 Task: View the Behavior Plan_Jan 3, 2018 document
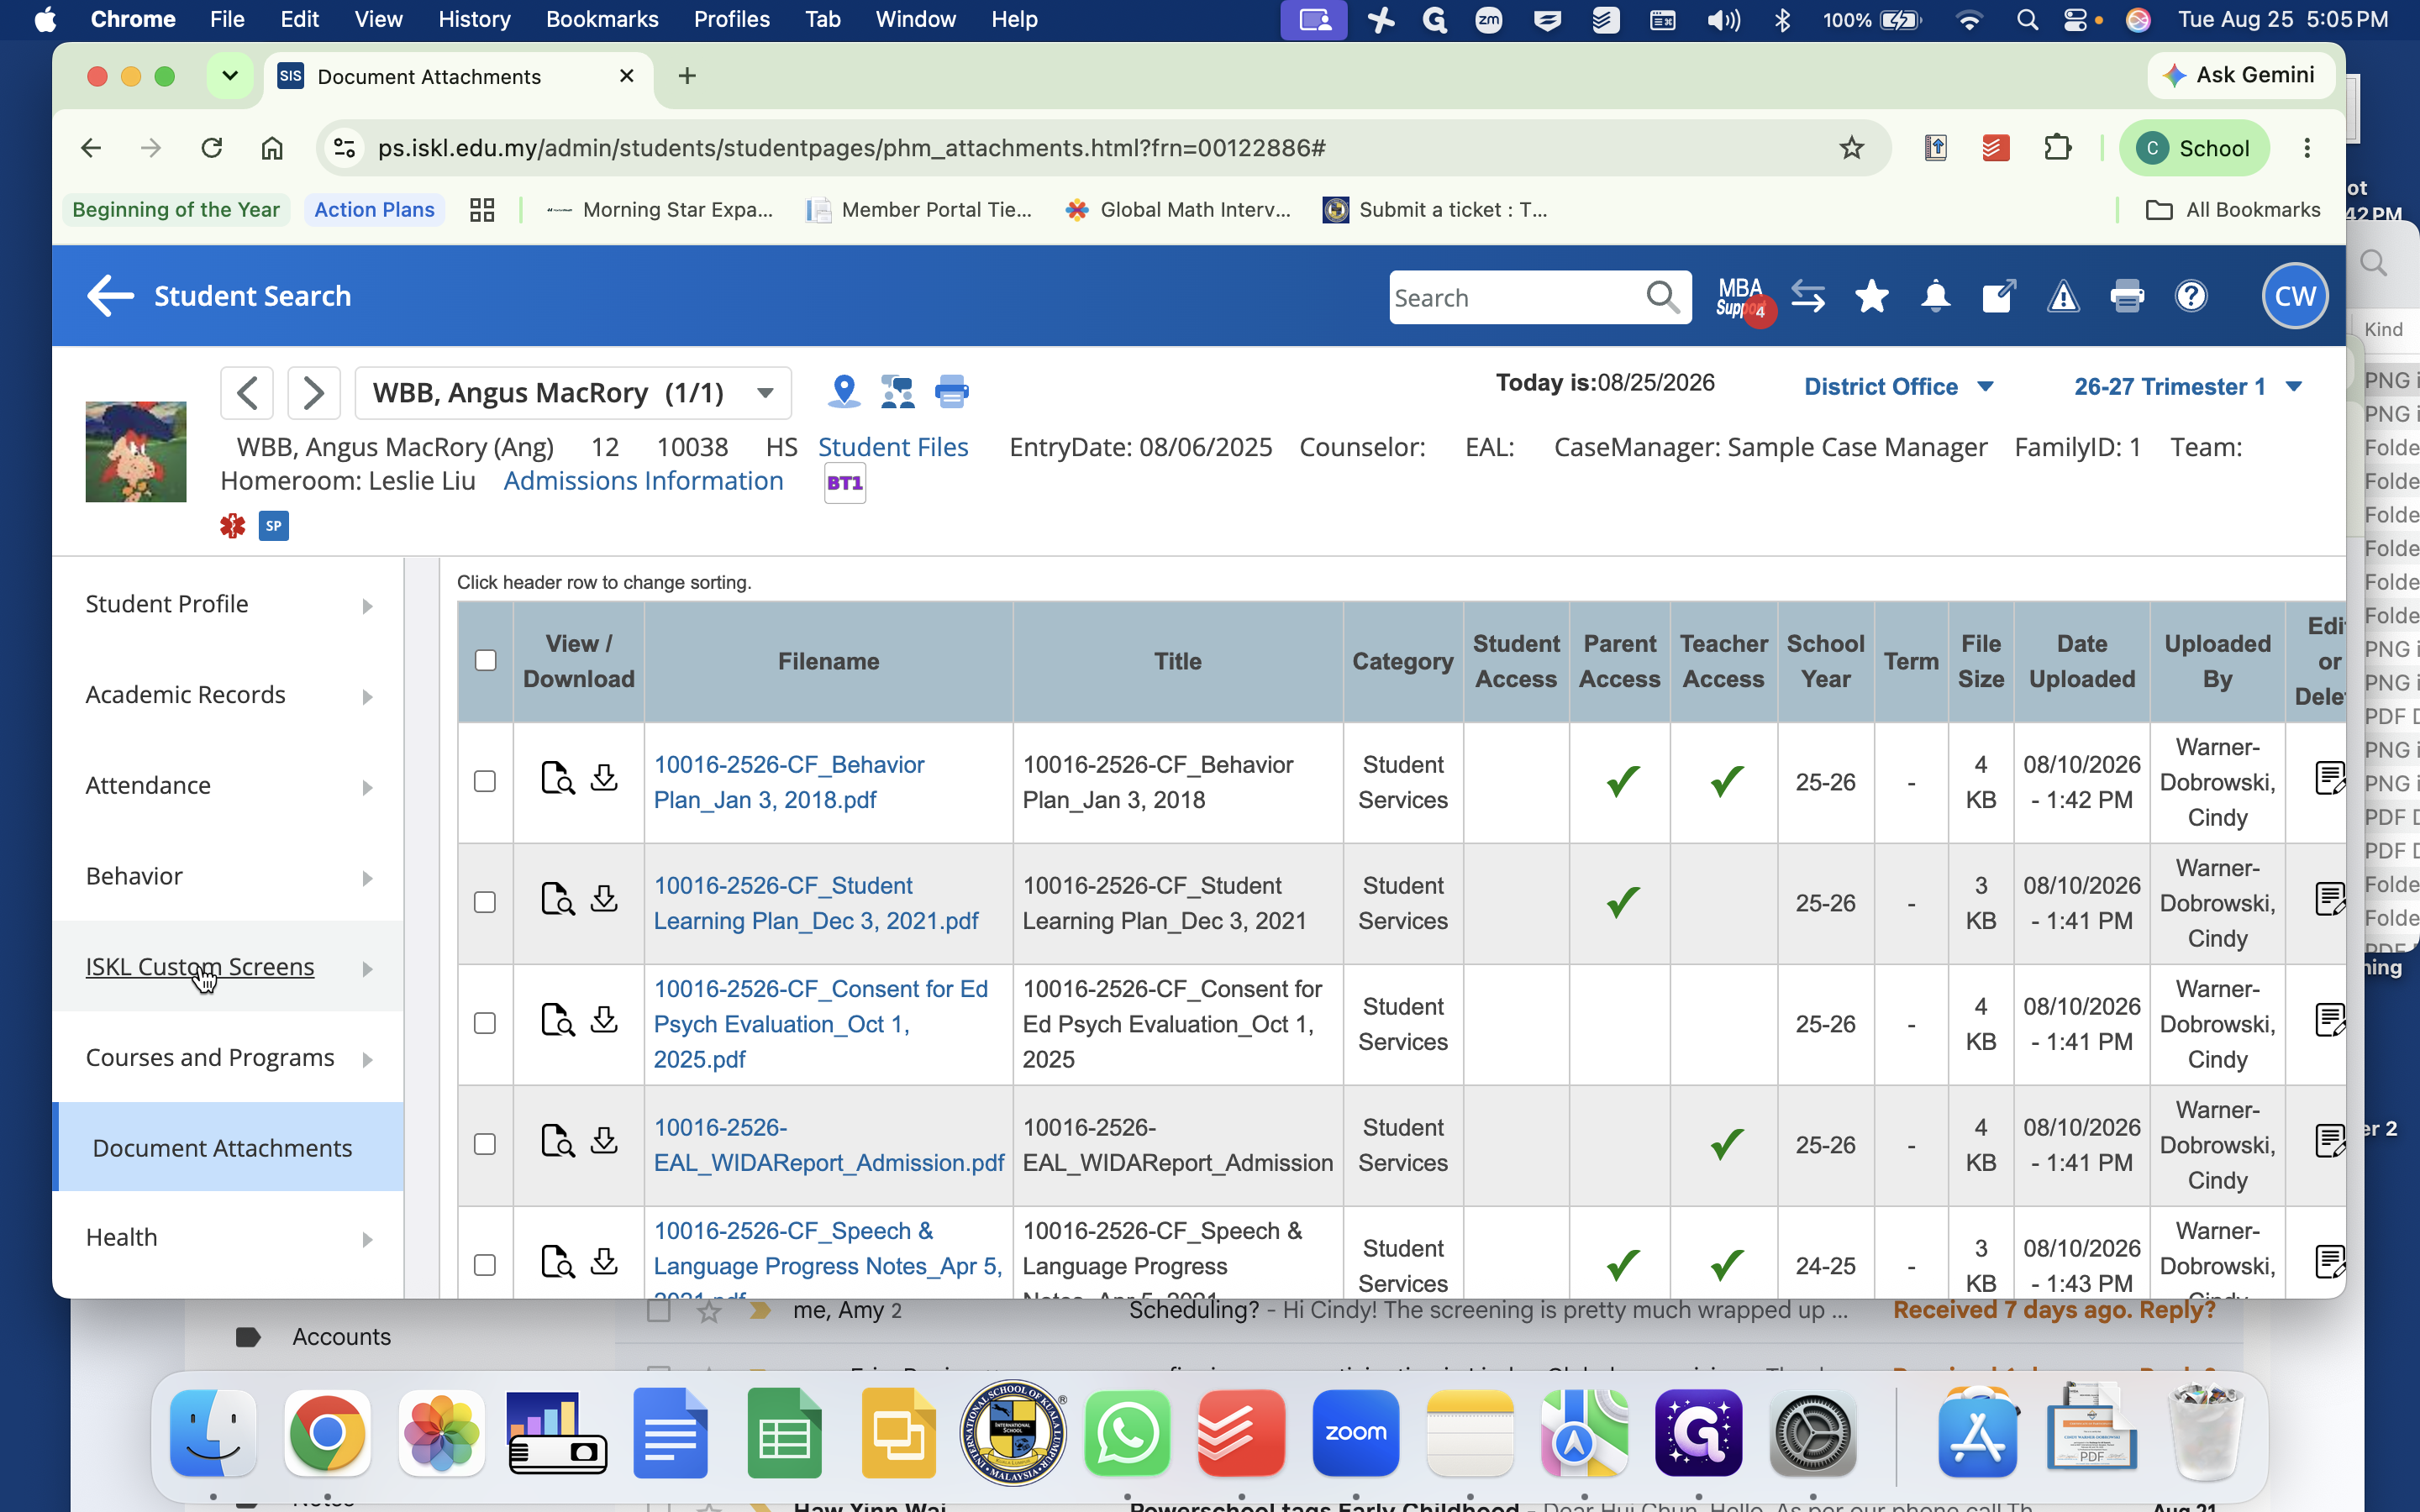[557, 778]
